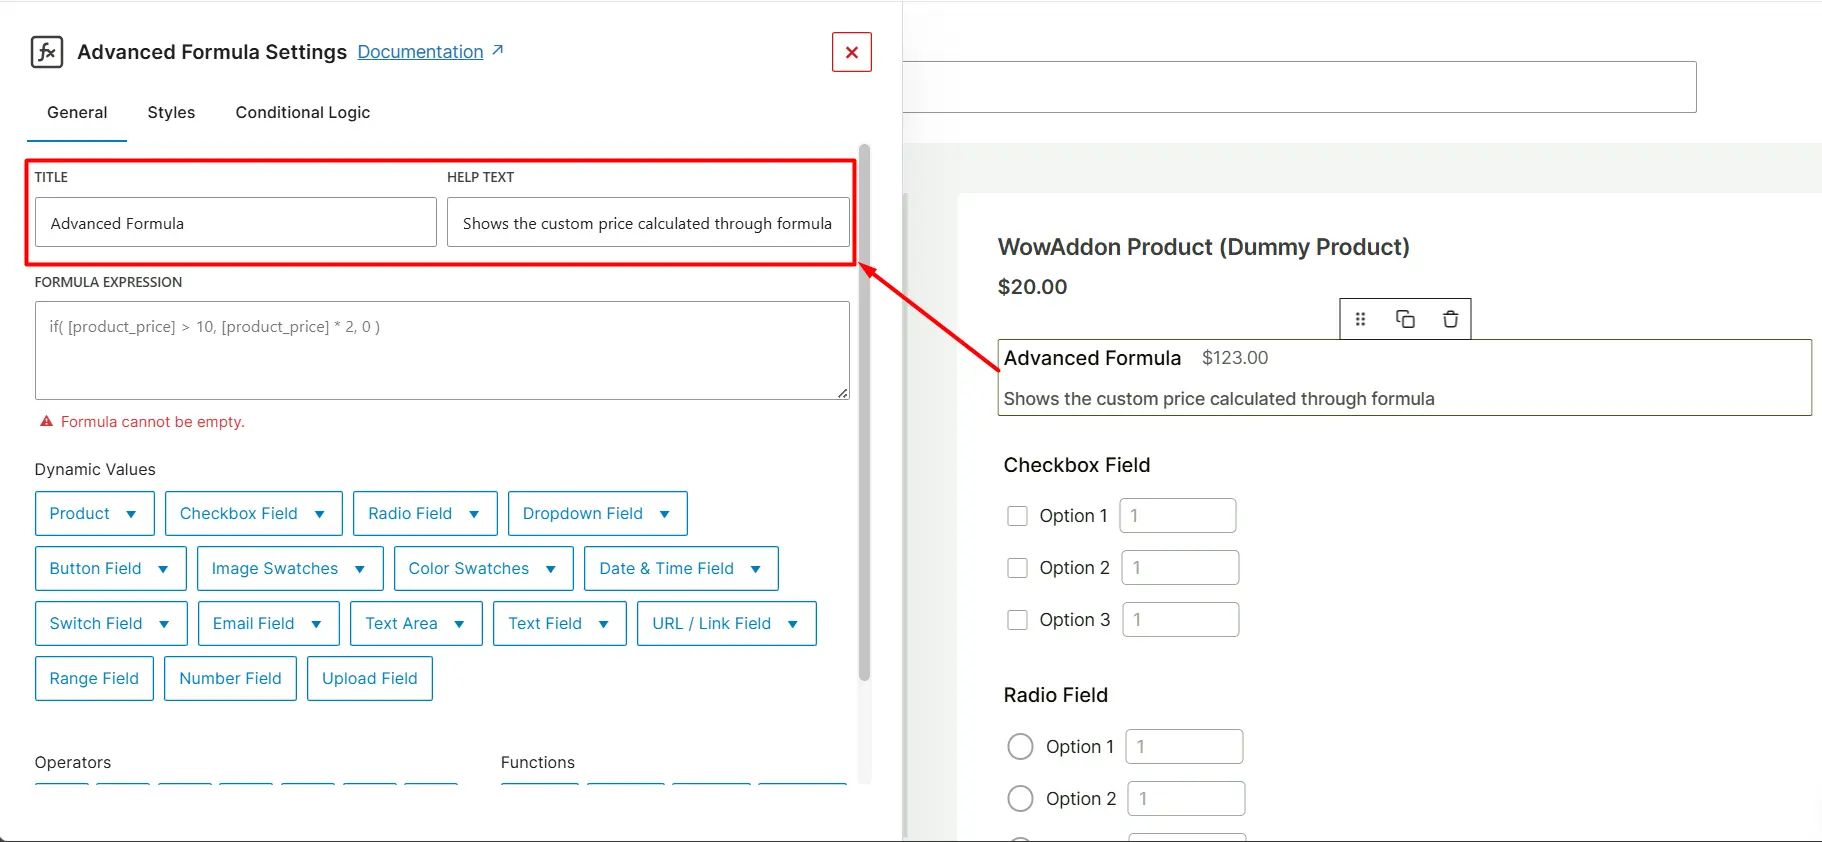Delete the Advanced Formula field with trash icon

(x=1450, y=319)
